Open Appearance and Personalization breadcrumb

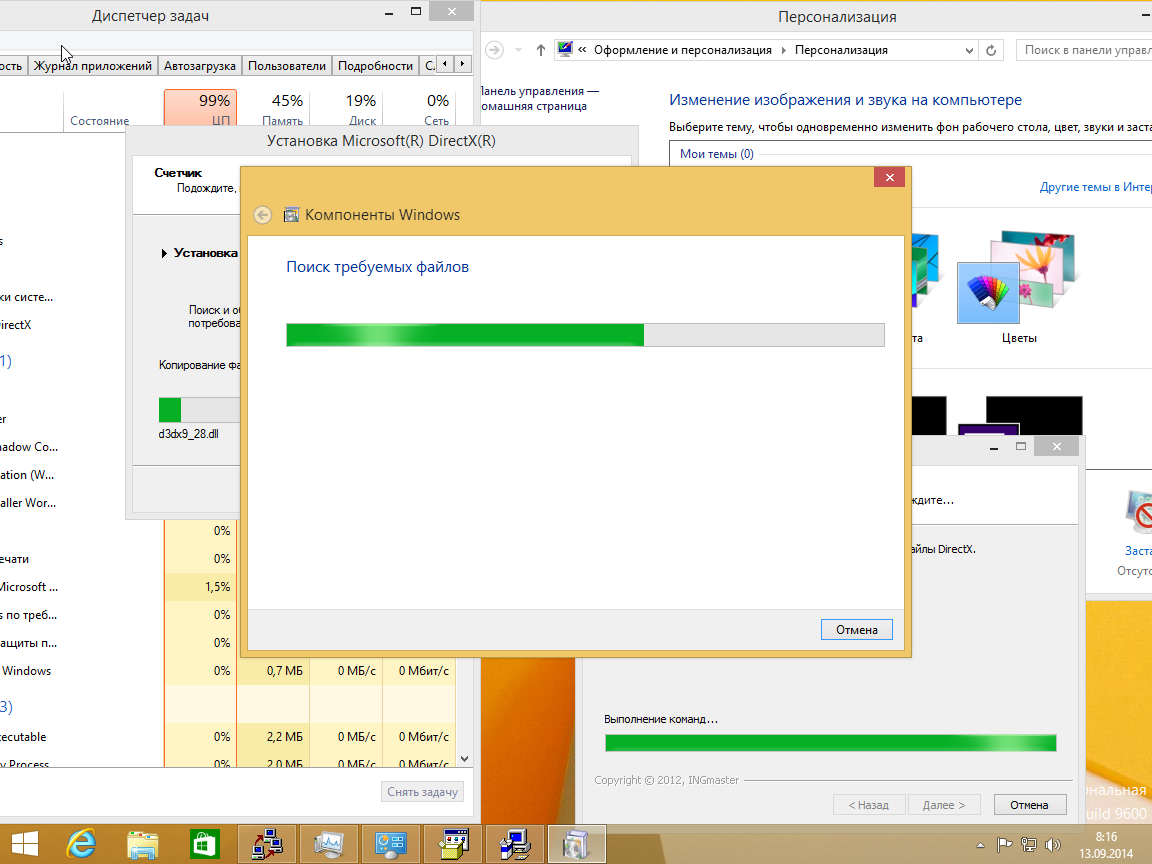[x=683, y=50]
